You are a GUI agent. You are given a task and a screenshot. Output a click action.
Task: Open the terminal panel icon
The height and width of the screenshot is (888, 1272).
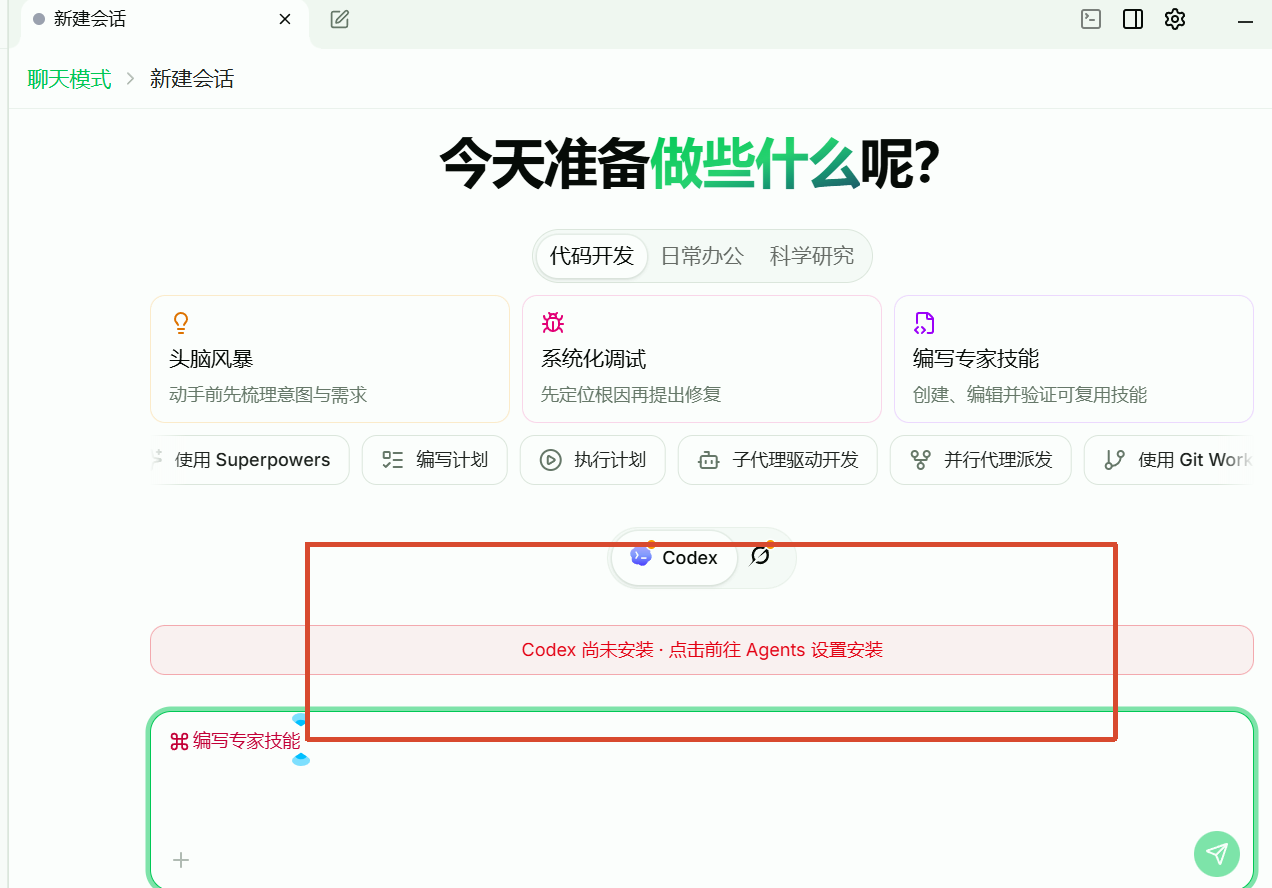(x=1091, y=19)
